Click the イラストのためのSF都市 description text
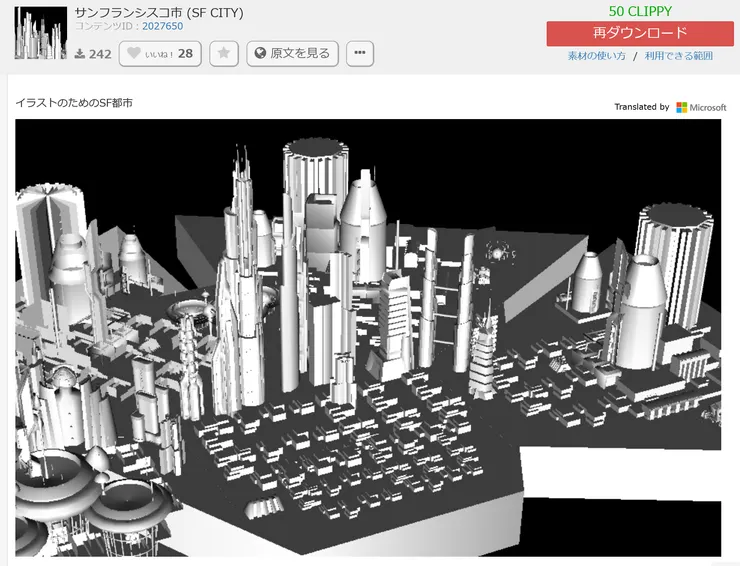740x566 pixels. [74, 102]
